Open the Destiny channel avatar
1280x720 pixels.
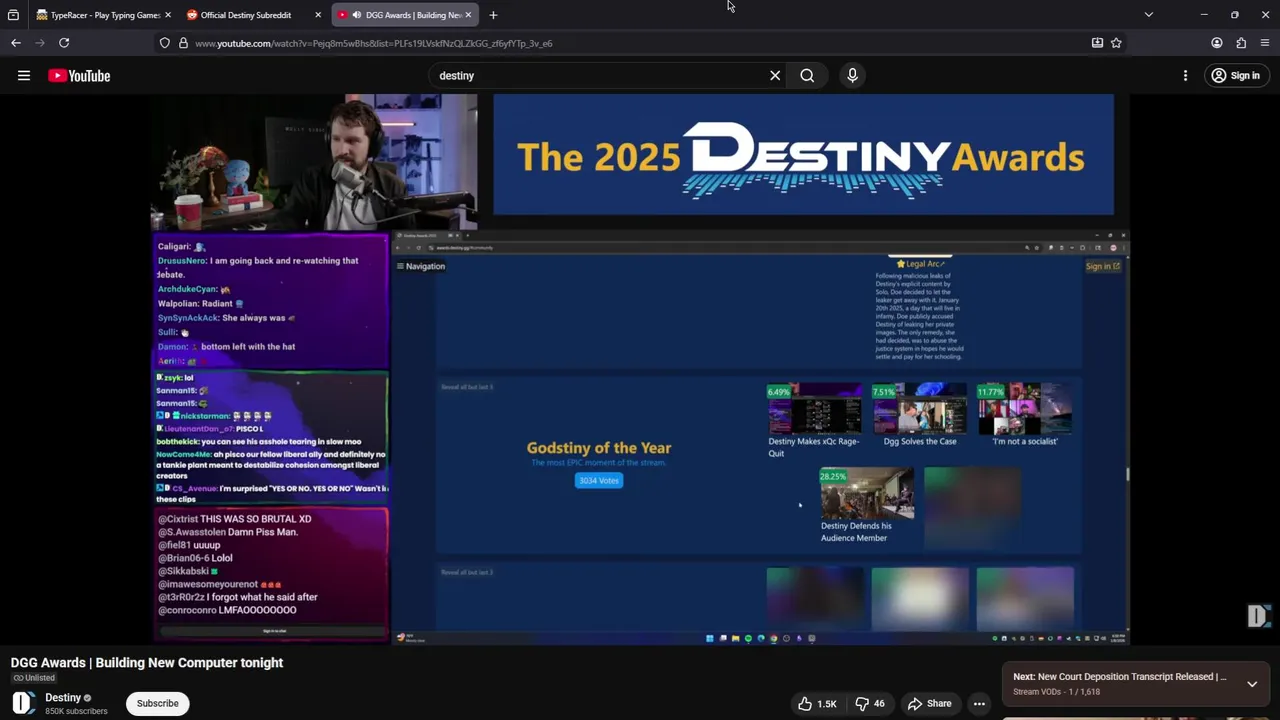coord(24,703)
